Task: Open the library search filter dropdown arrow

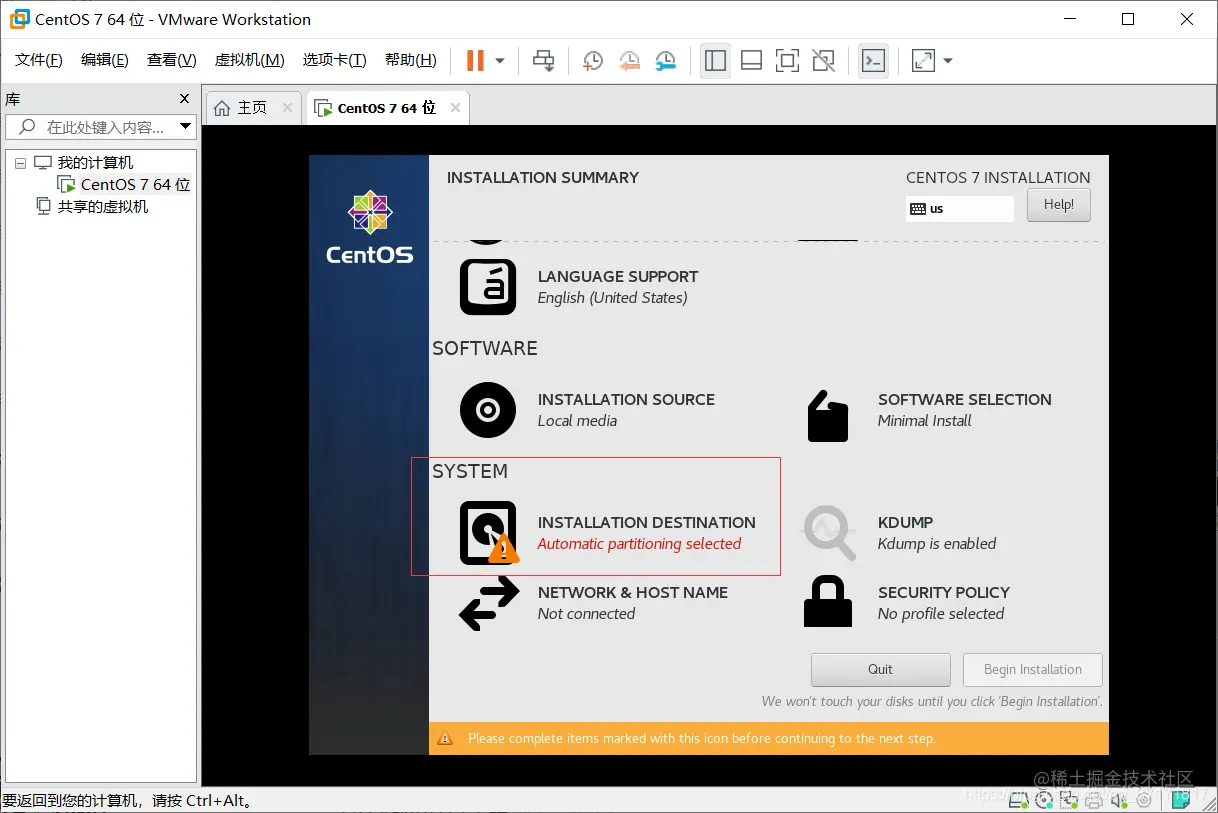Action: pos(185,127)
